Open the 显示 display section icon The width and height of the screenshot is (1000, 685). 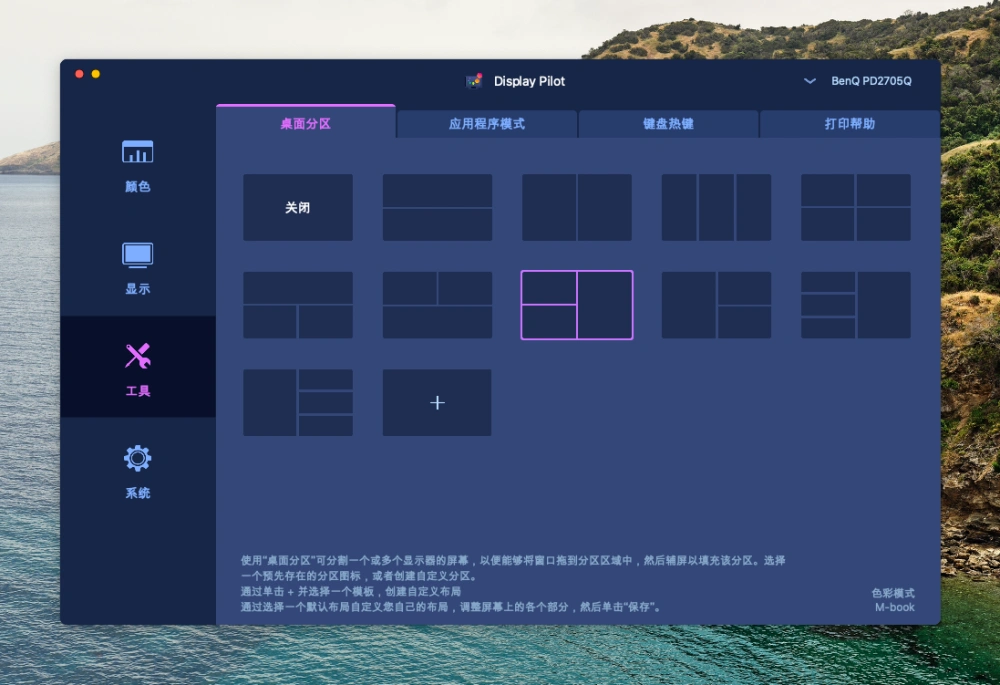point(137,255)
